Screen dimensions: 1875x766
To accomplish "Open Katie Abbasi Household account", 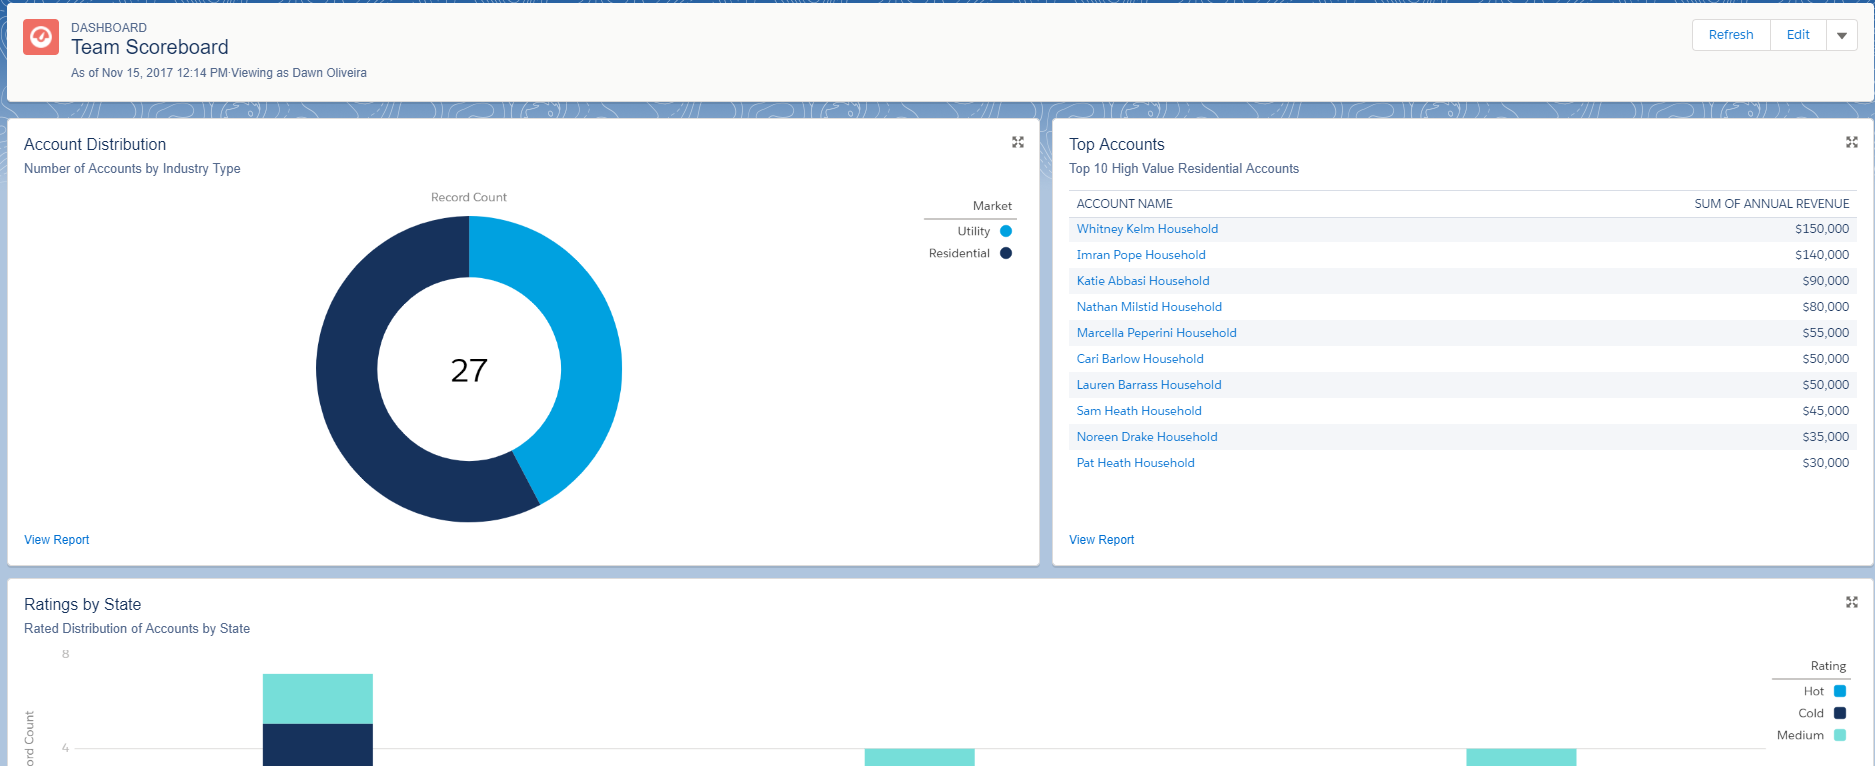I will coord(1143,281).
